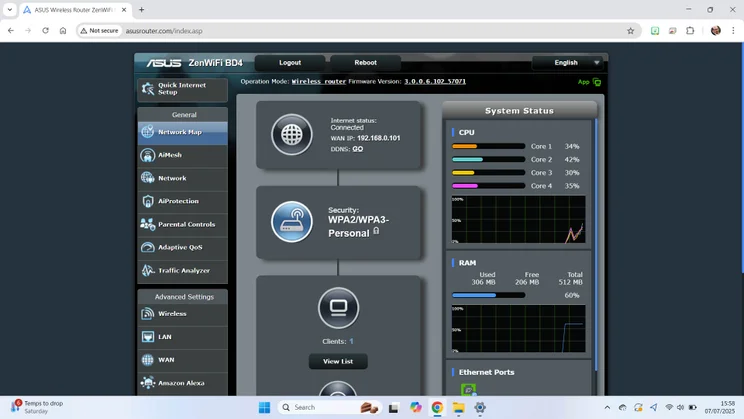This screenshot has width=744, height=419.
Task: Click the Logout button
Action: 290,63
